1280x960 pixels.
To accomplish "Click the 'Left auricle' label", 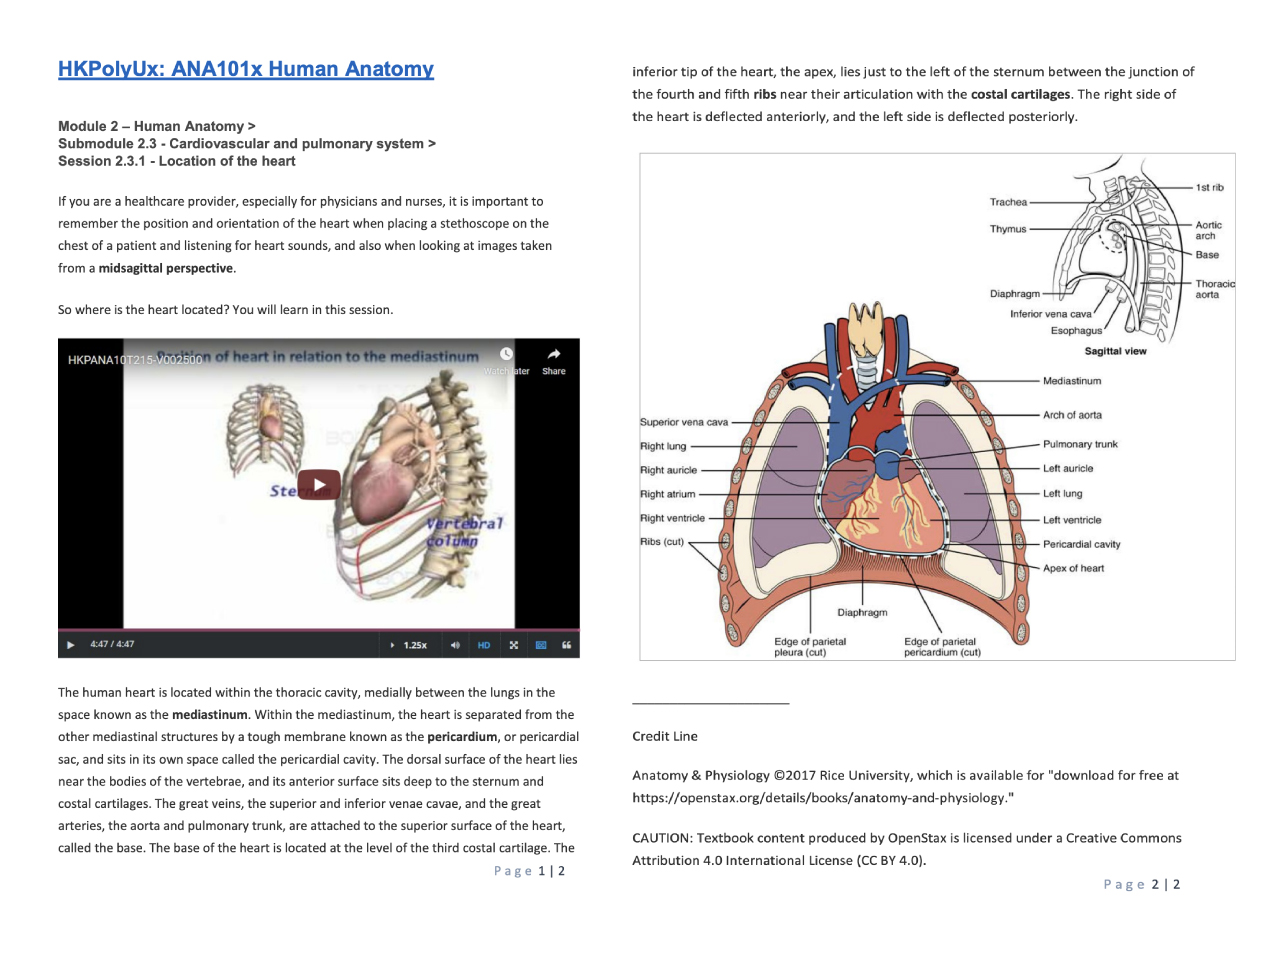I will click(1068, 468).
